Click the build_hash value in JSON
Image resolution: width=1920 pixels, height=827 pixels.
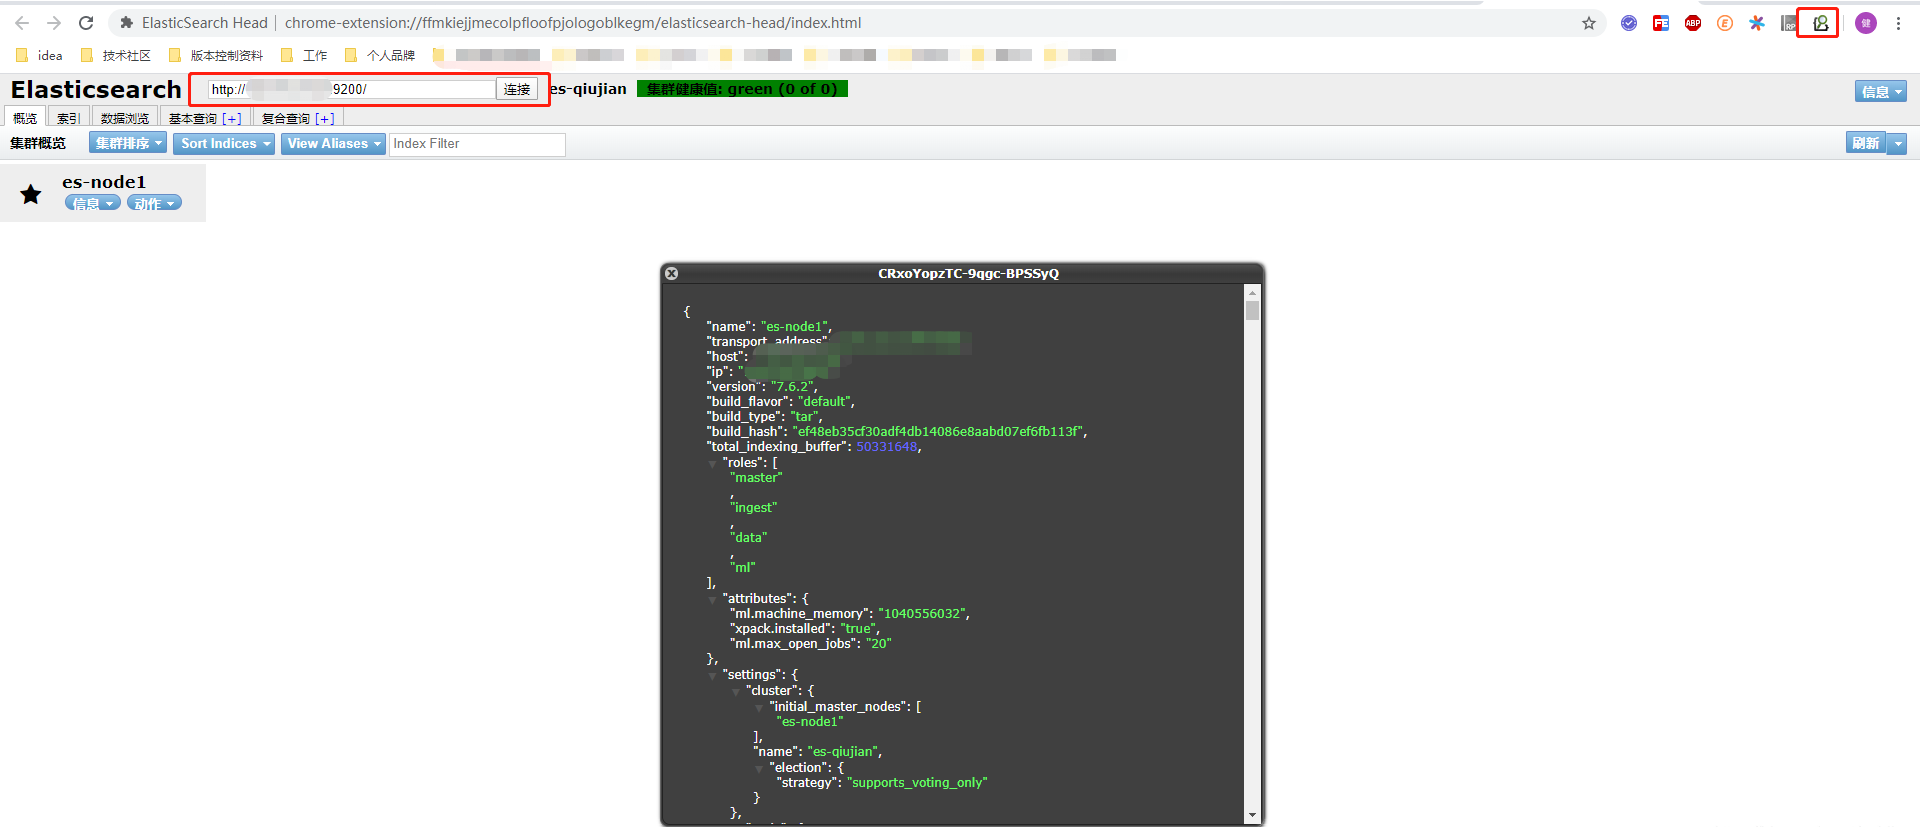[939, 432]
